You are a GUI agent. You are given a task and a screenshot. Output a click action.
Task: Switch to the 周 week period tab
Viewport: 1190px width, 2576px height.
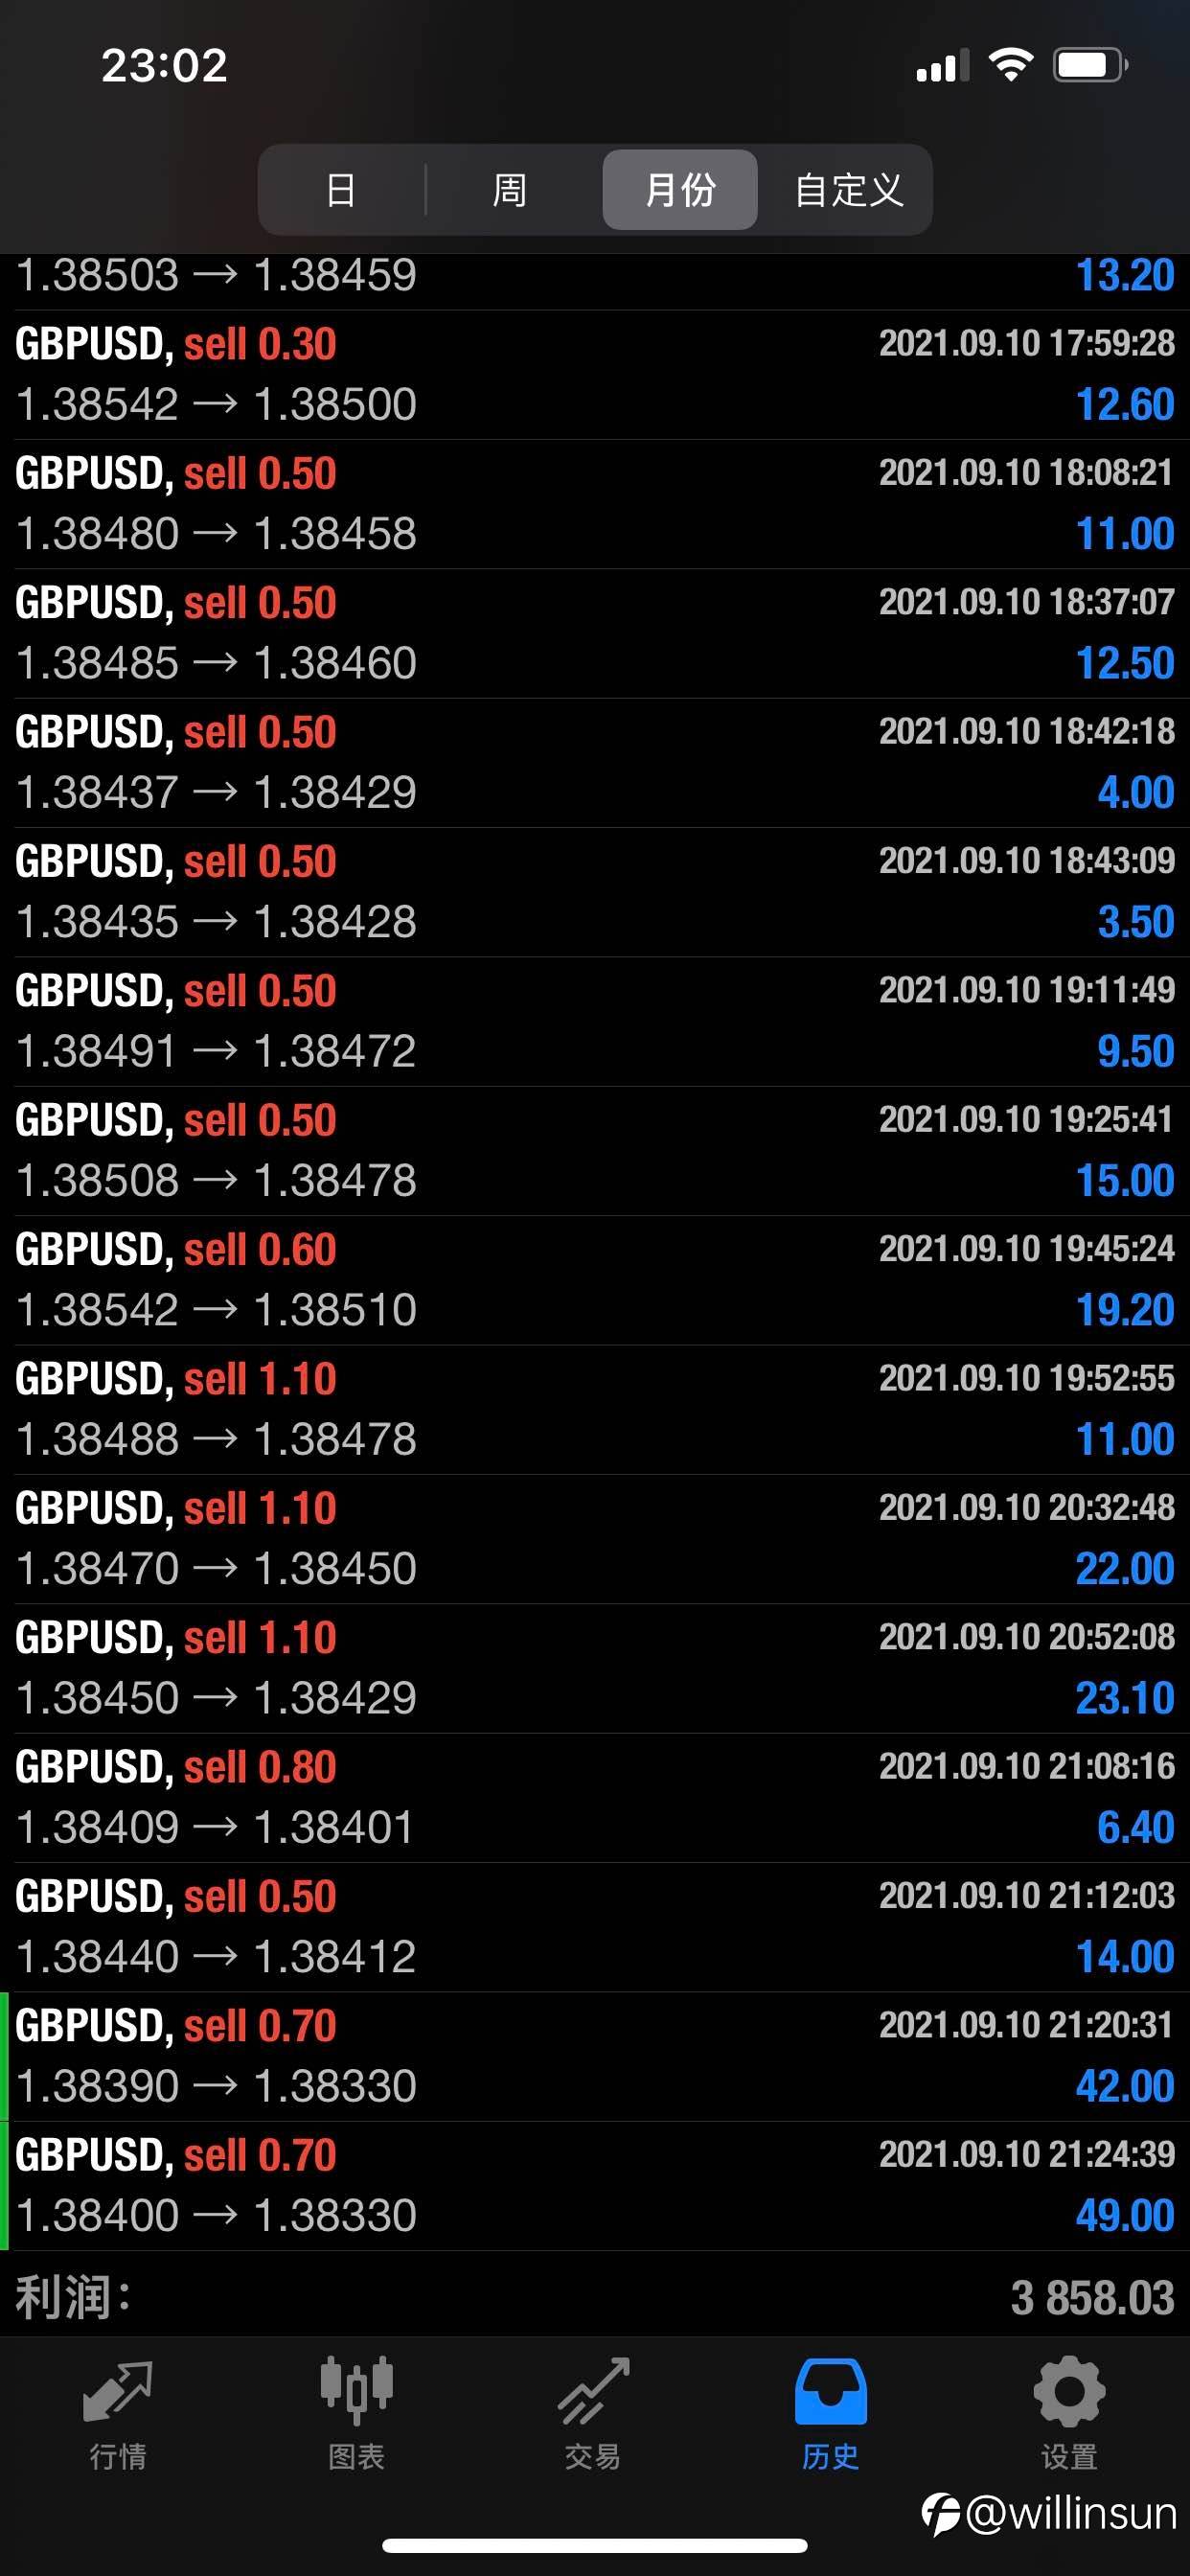[510, 190]
